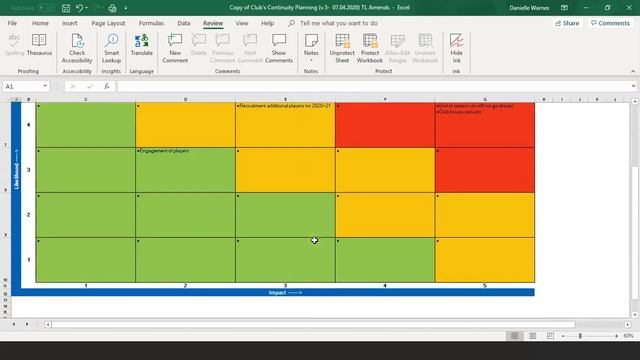The width and height of the screenshot is (640, 360).
Task: Open the Insert tab
Action: (69, 23)
